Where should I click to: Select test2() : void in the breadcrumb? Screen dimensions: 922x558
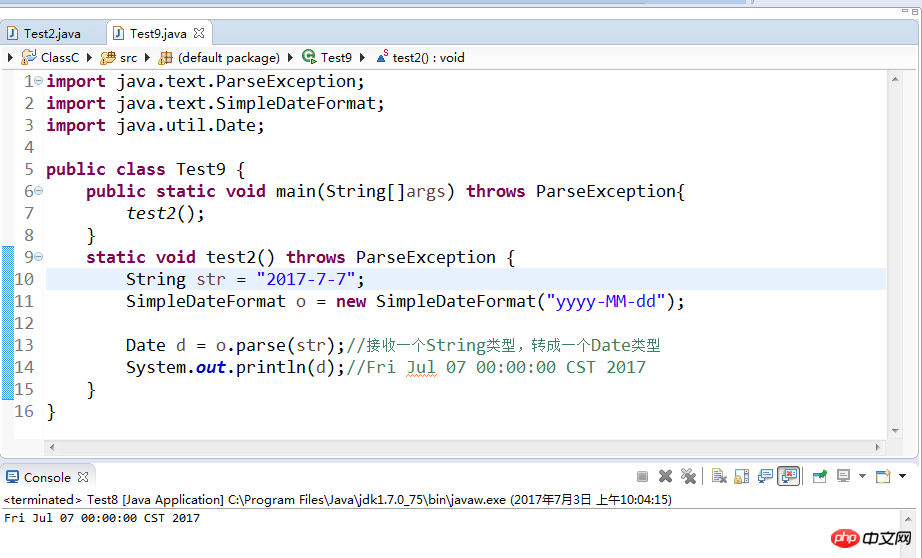point(428,58)
